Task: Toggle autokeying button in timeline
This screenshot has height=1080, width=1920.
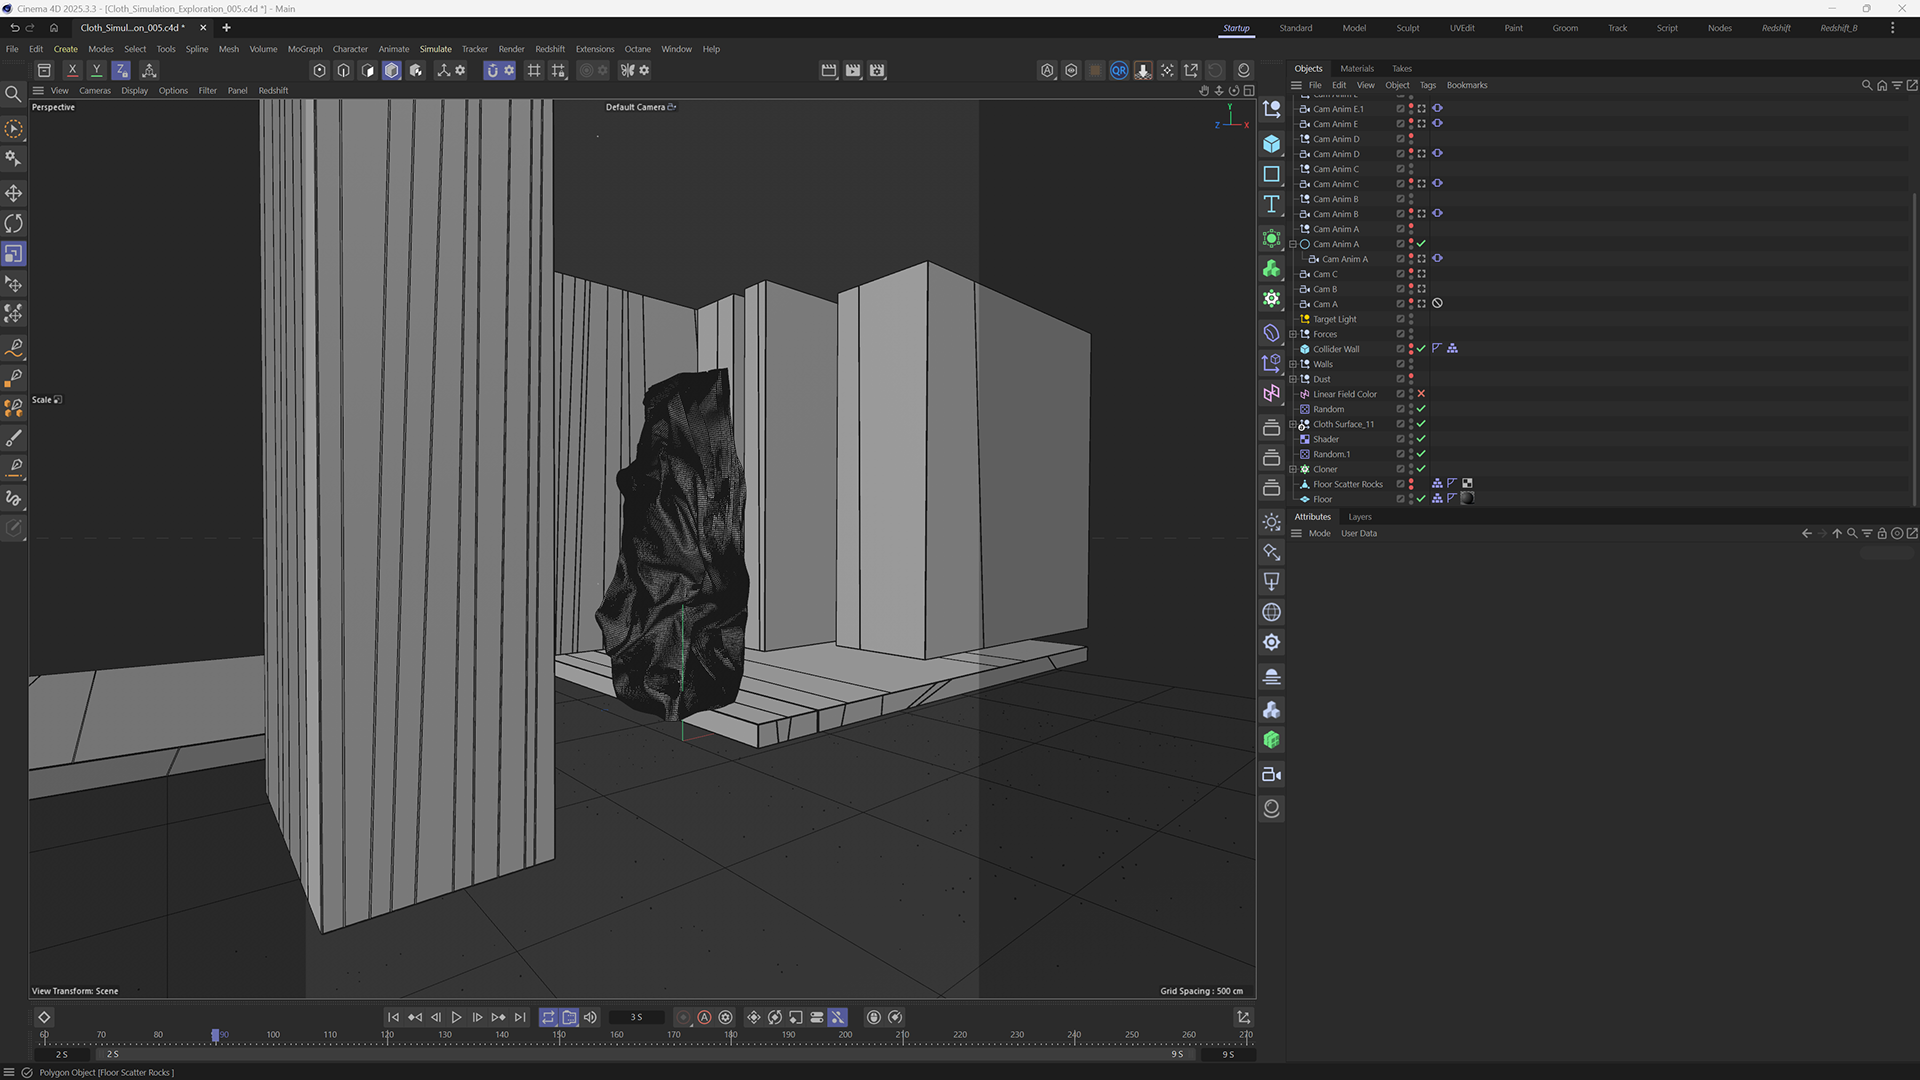Action: coord(704,1017)
